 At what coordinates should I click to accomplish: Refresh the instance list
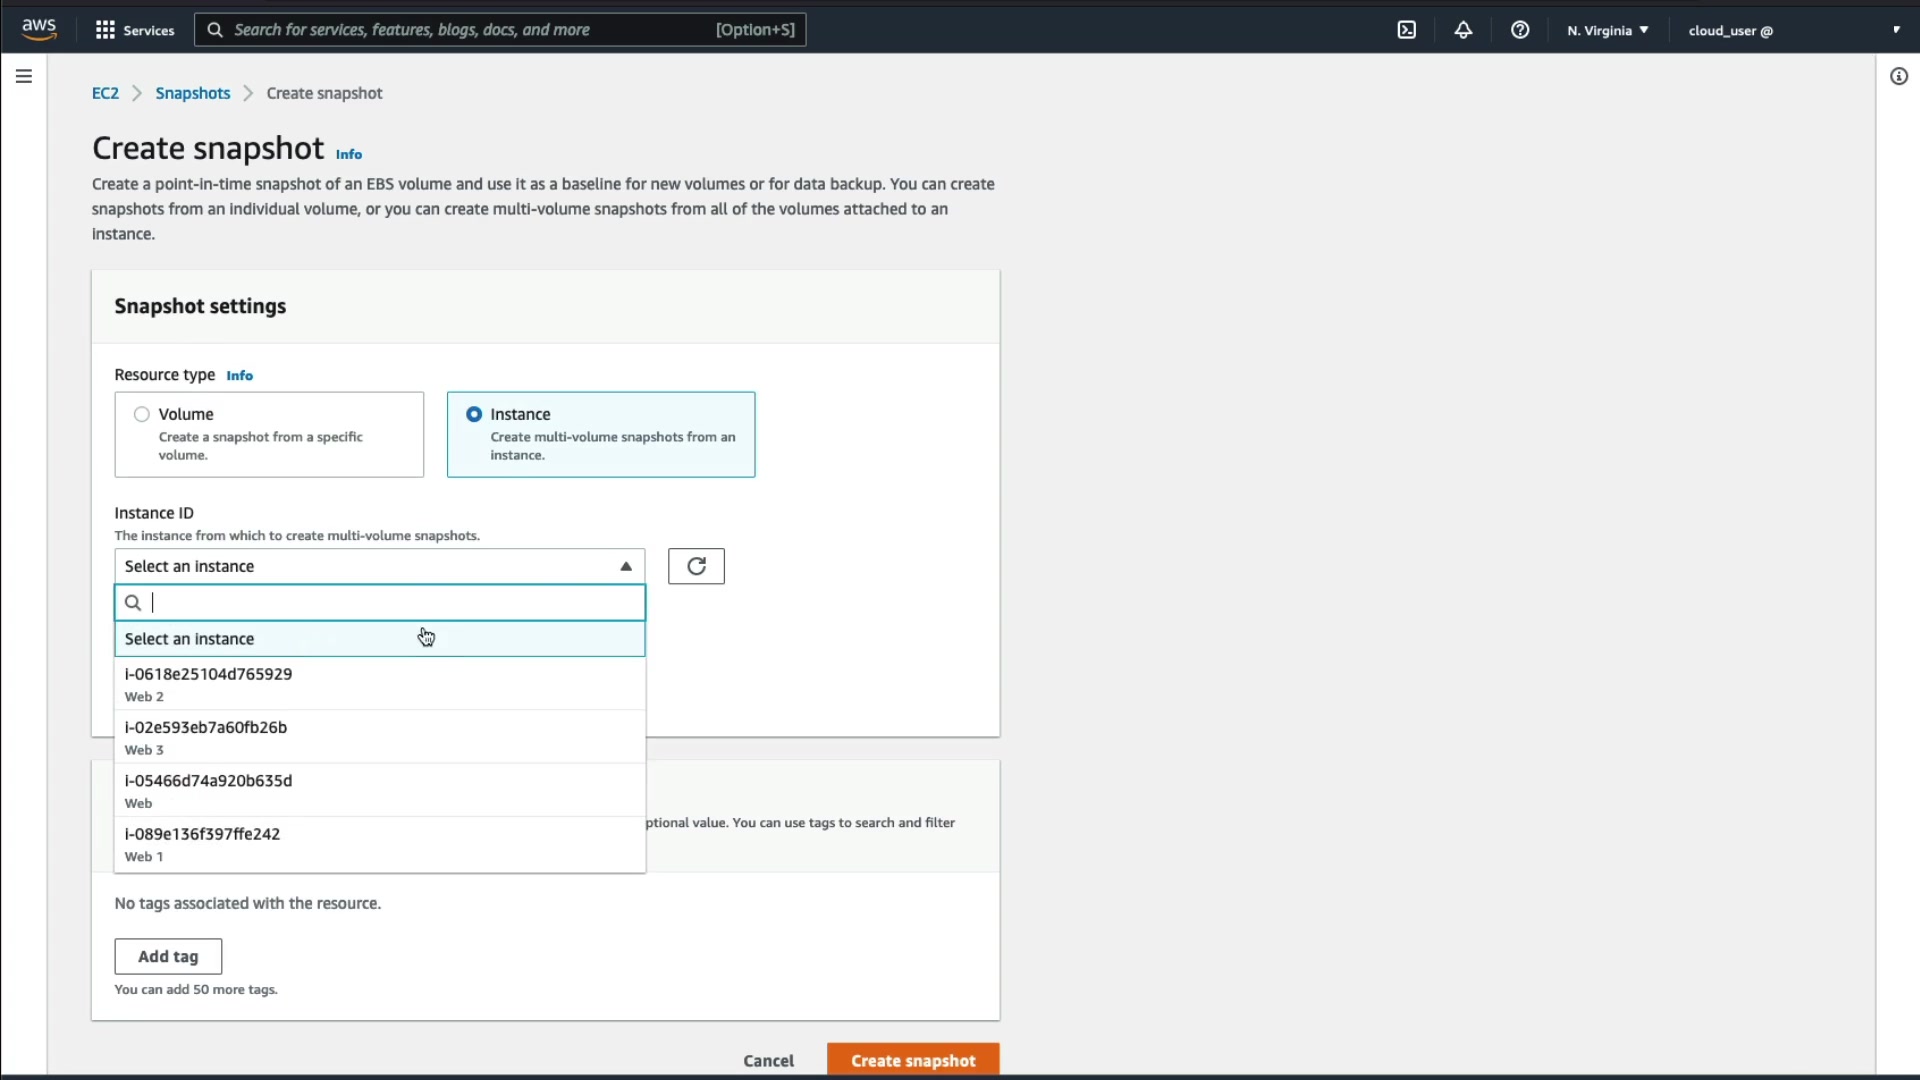696,566
